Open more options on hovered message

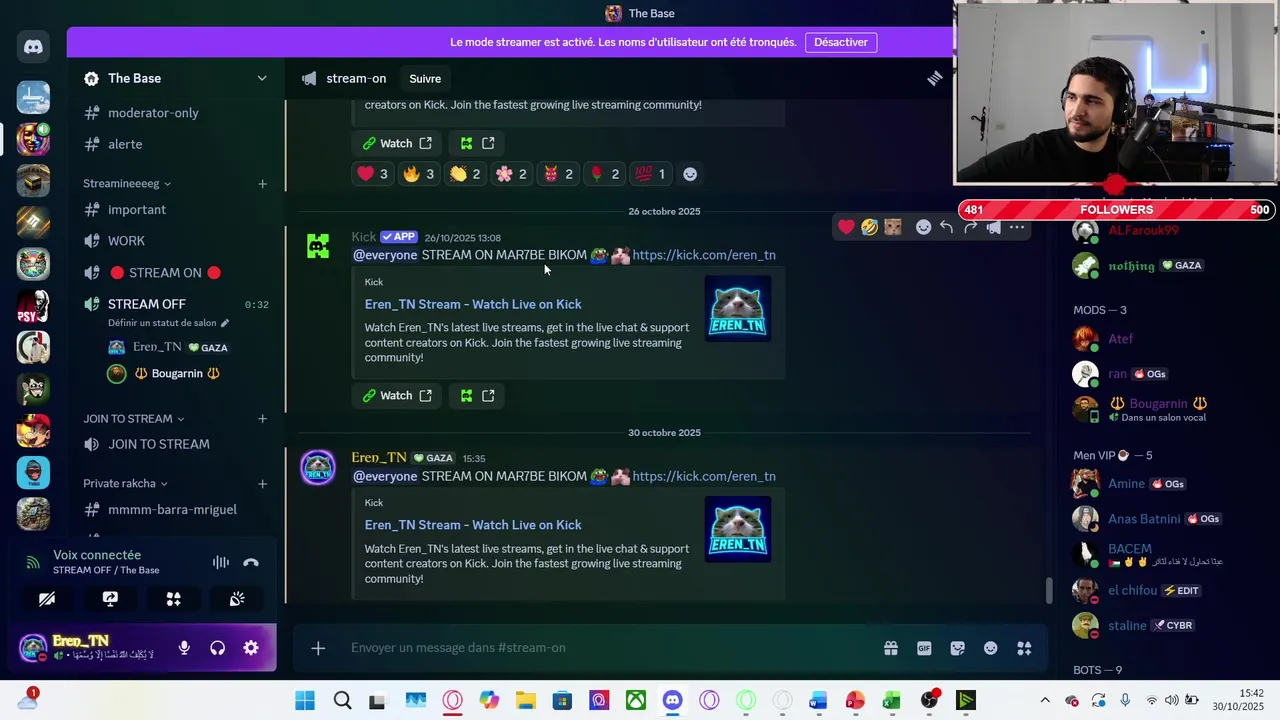(x=1017, y=228)
